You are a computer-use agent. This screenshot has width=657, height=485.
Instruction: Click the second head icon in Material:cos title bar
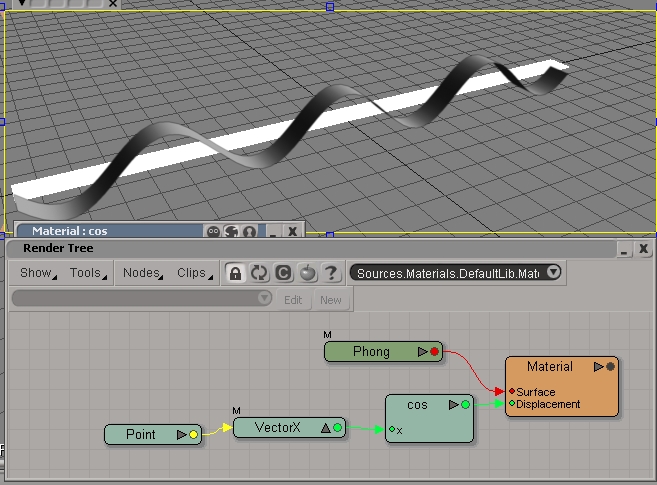tap(231, 231)
